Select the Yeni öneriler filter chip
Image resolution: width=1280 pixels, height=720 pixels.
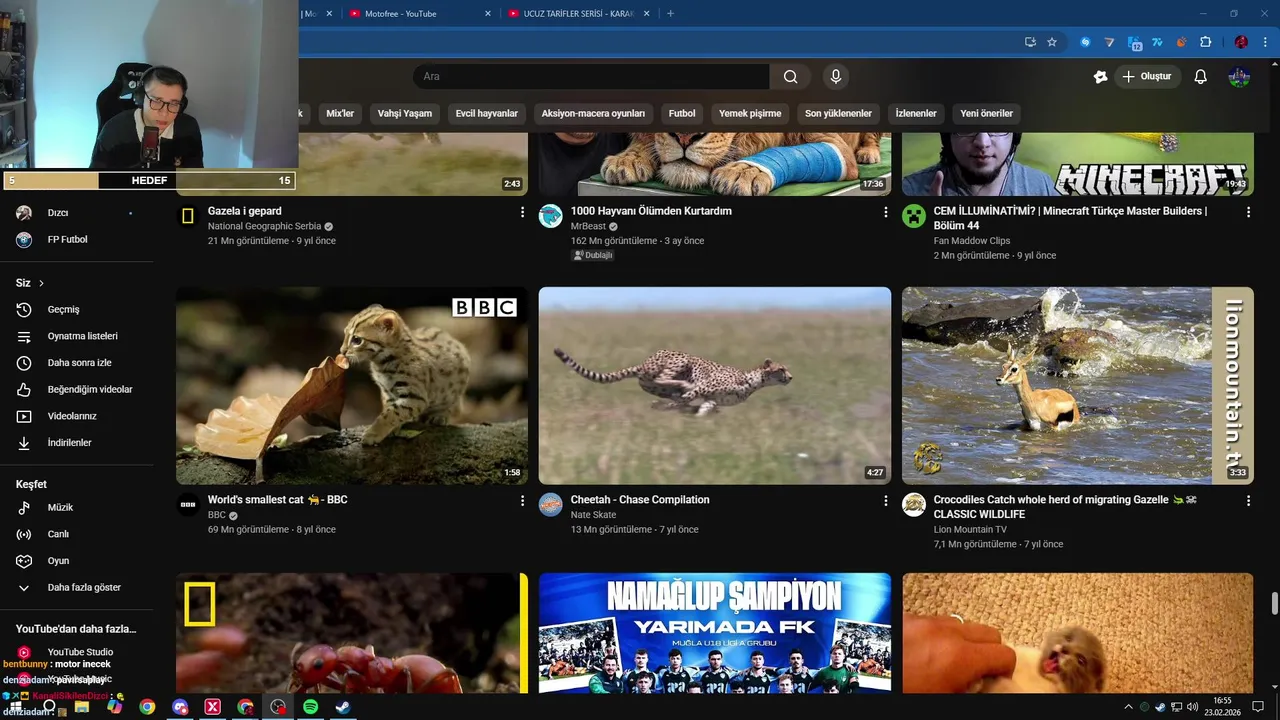click(x=986, y=113)
